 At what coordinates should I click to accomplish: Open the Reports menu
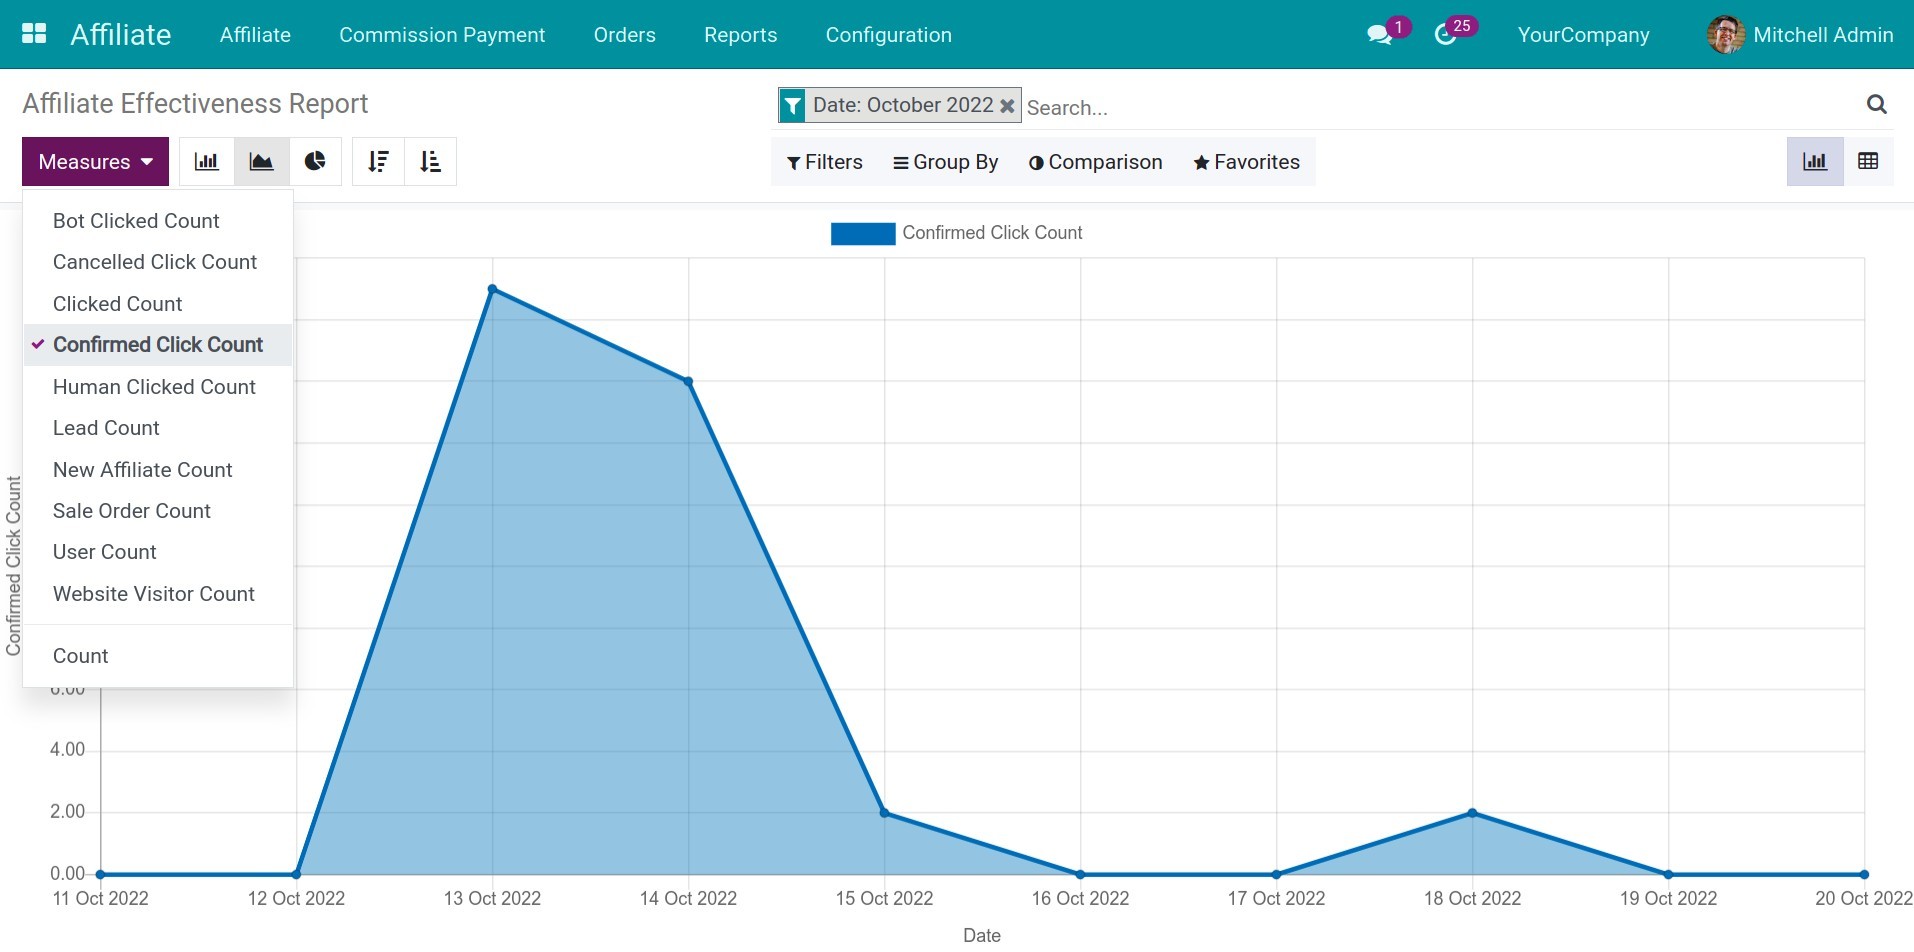tap(740, 34)
